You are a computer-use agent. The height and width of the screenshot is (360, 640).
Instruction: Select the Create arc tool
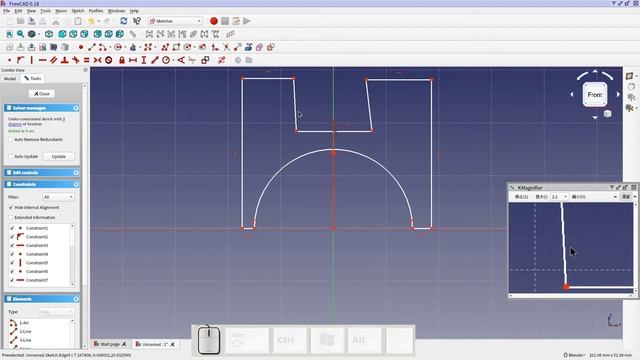pos(102,47)
